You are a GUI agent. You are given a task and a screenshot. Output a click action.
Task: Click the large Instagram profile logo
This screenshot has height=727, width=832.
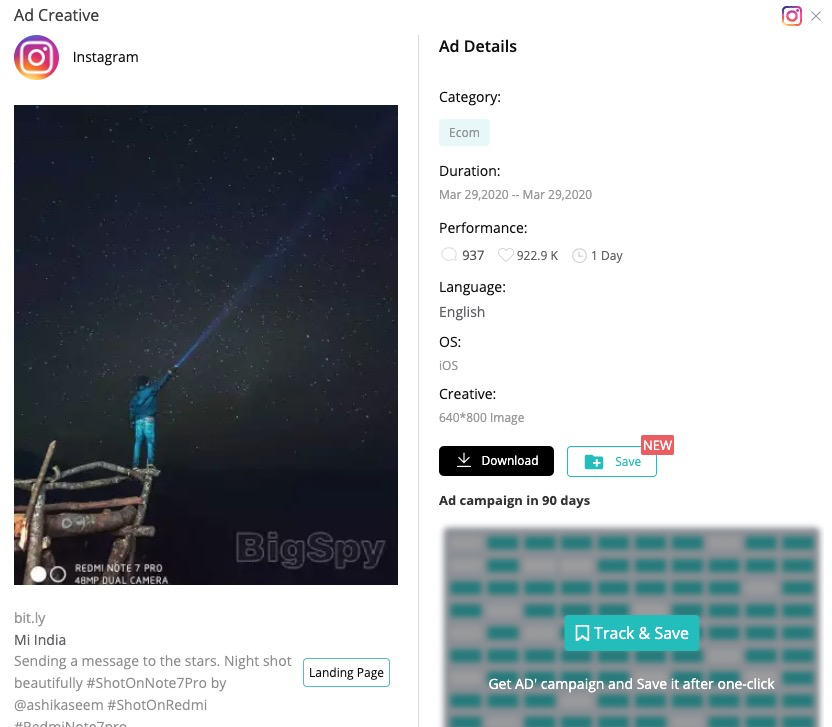coord(36,57)
